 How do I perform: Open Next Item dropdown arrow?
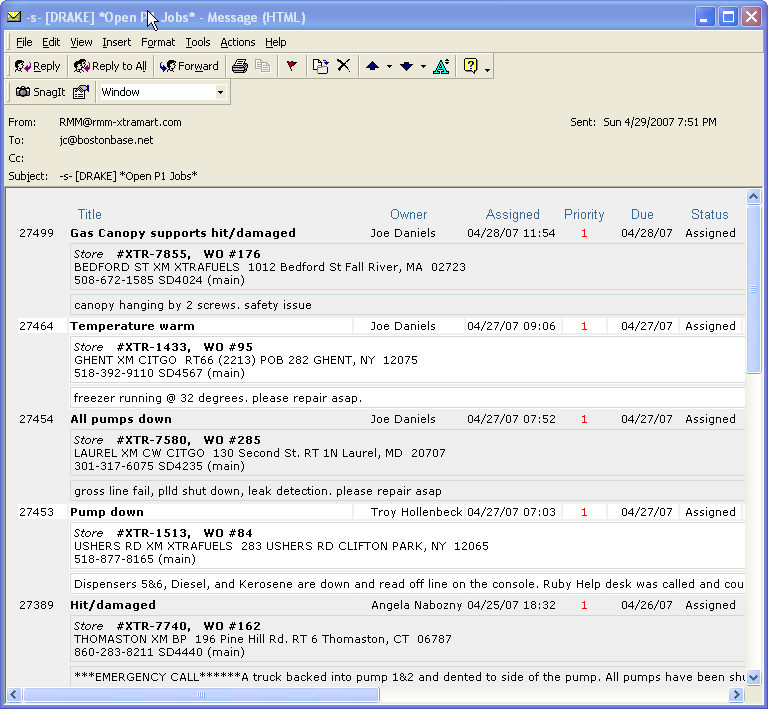423,67
